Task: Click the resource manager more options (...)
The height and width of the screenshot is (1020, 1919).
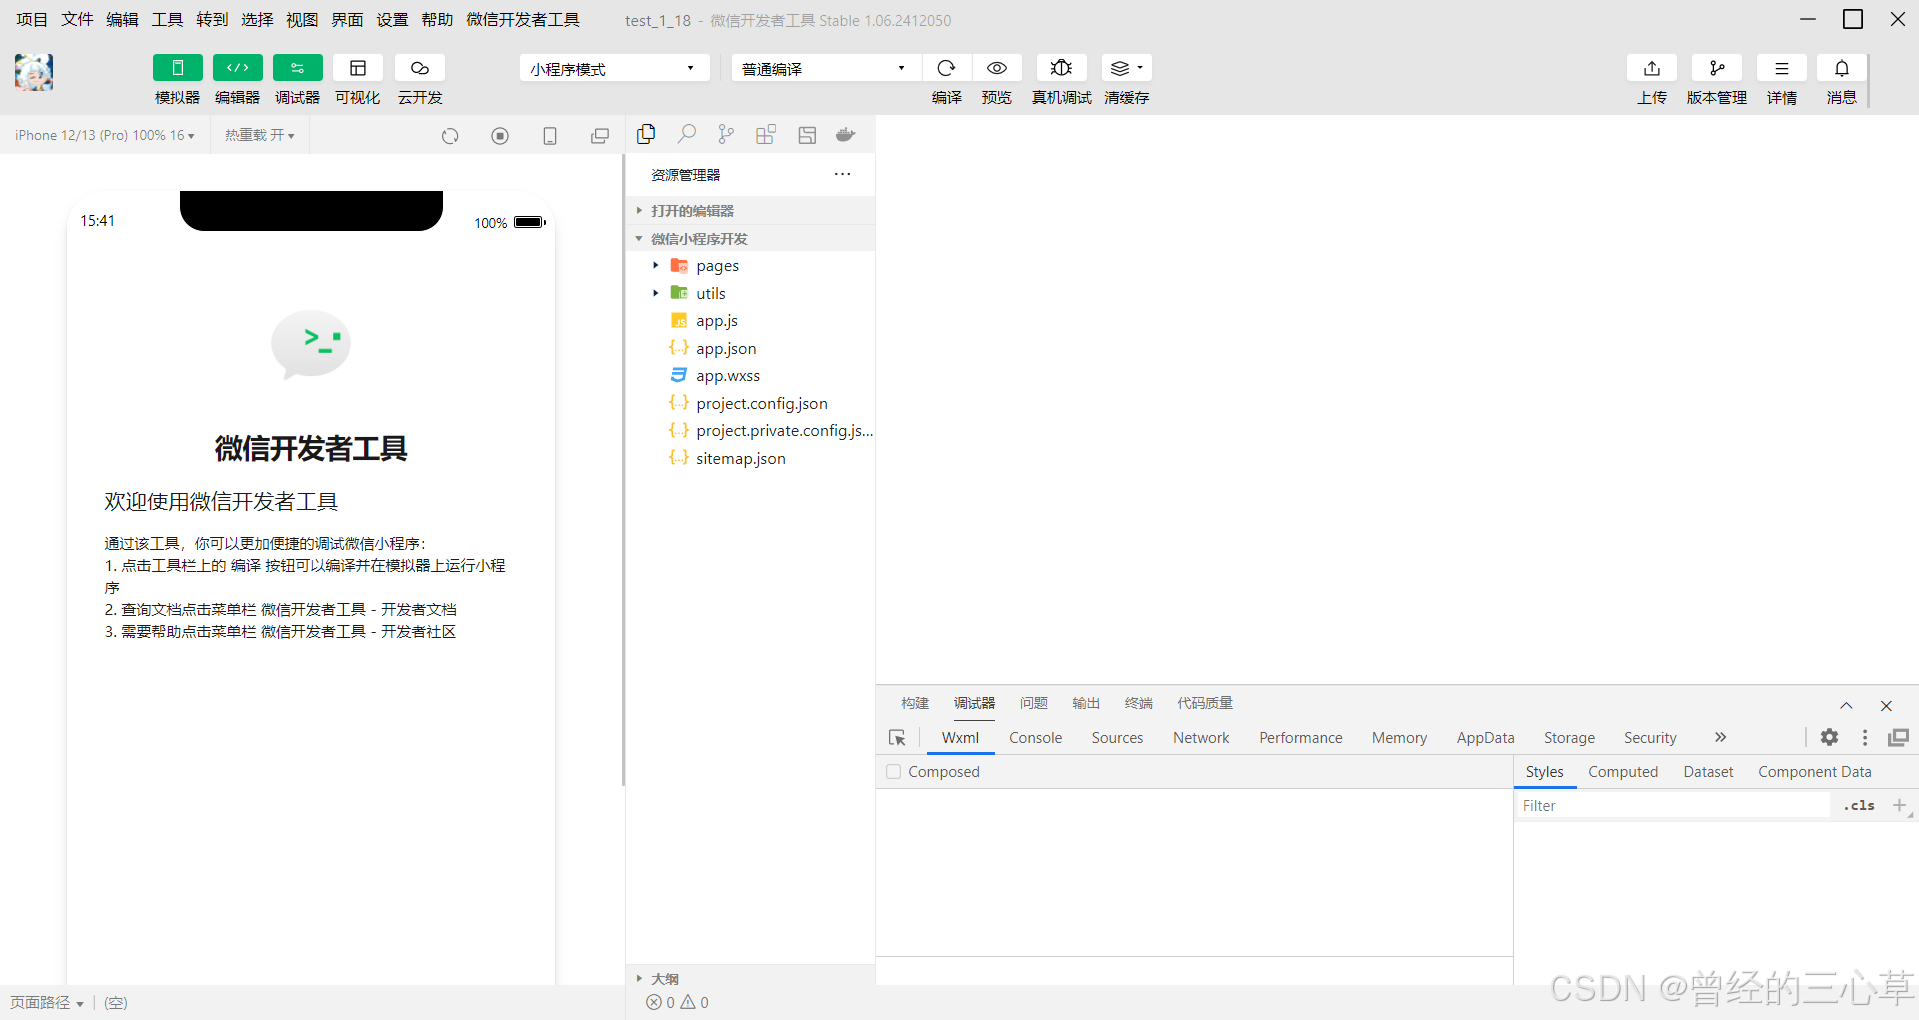Action: [843, 174]
